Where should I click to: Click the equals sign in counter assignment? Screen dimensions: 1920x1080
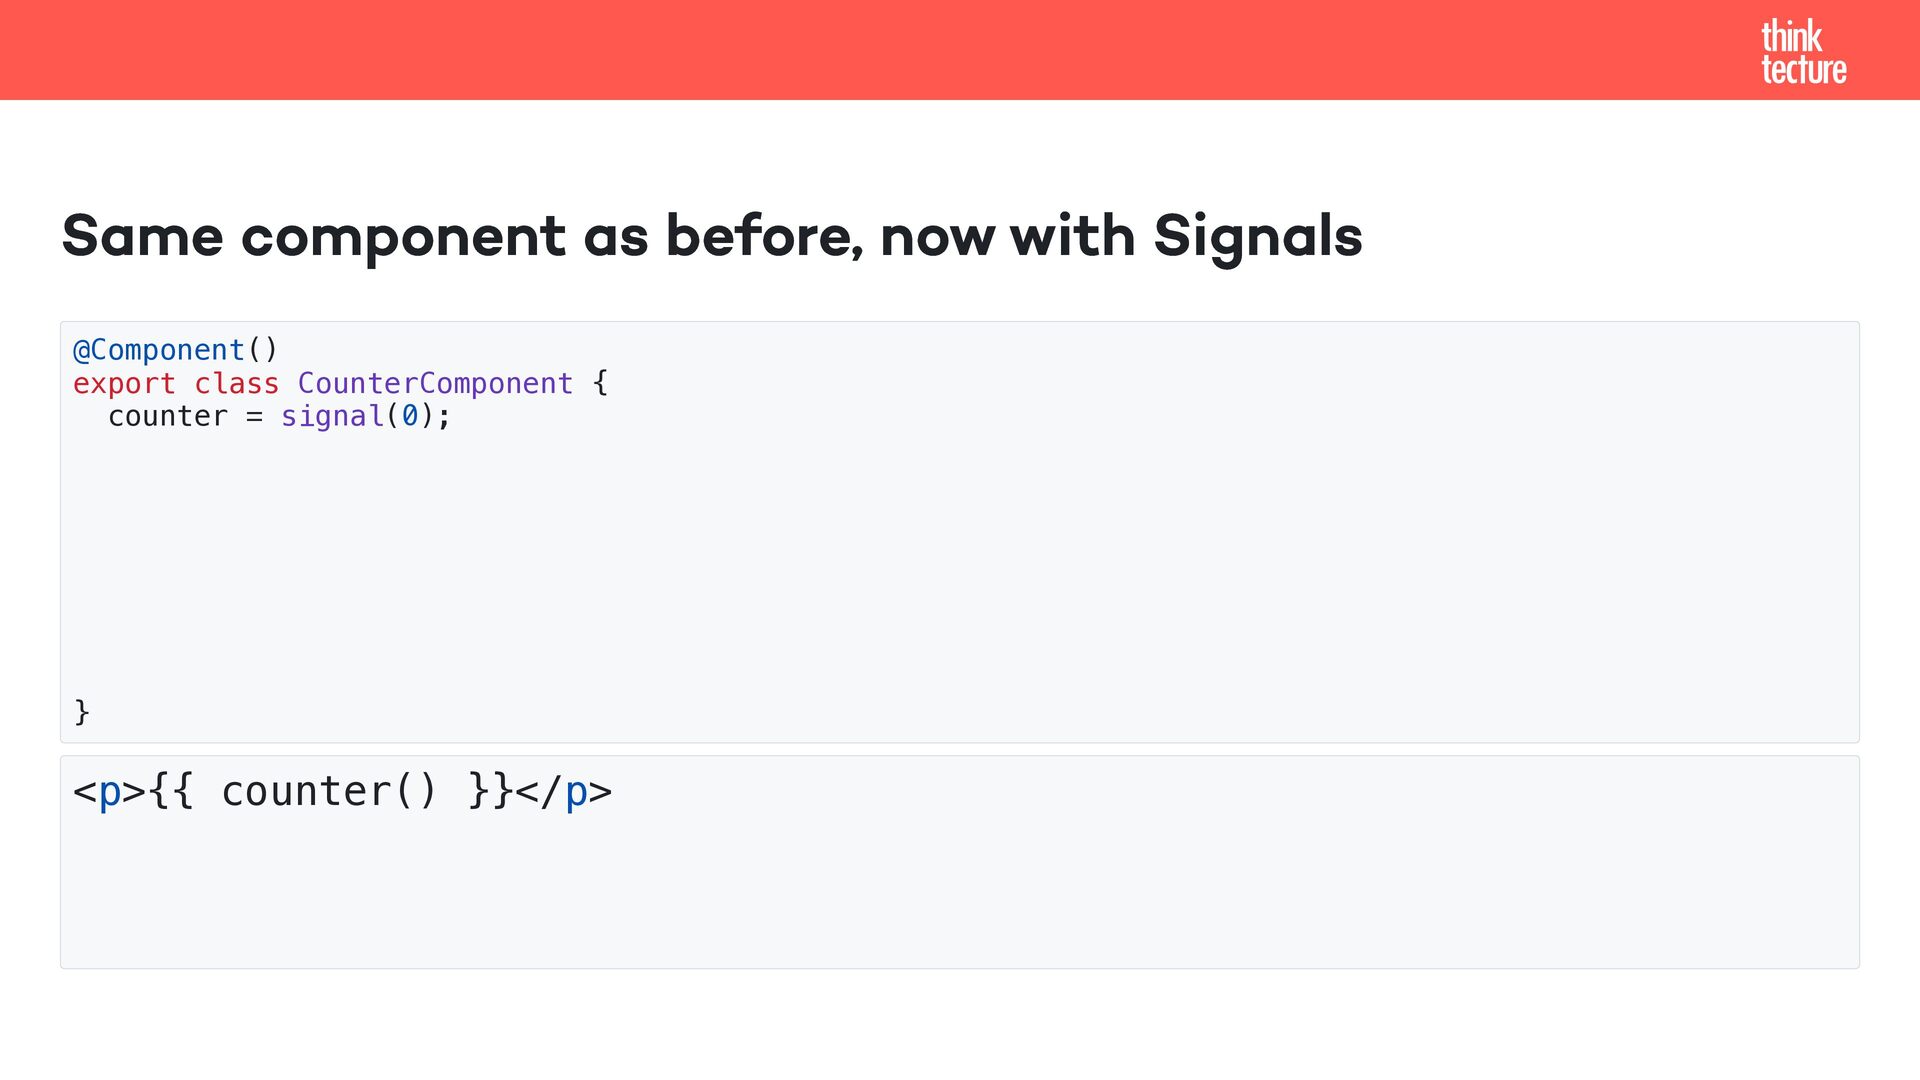tap(254, 416)
